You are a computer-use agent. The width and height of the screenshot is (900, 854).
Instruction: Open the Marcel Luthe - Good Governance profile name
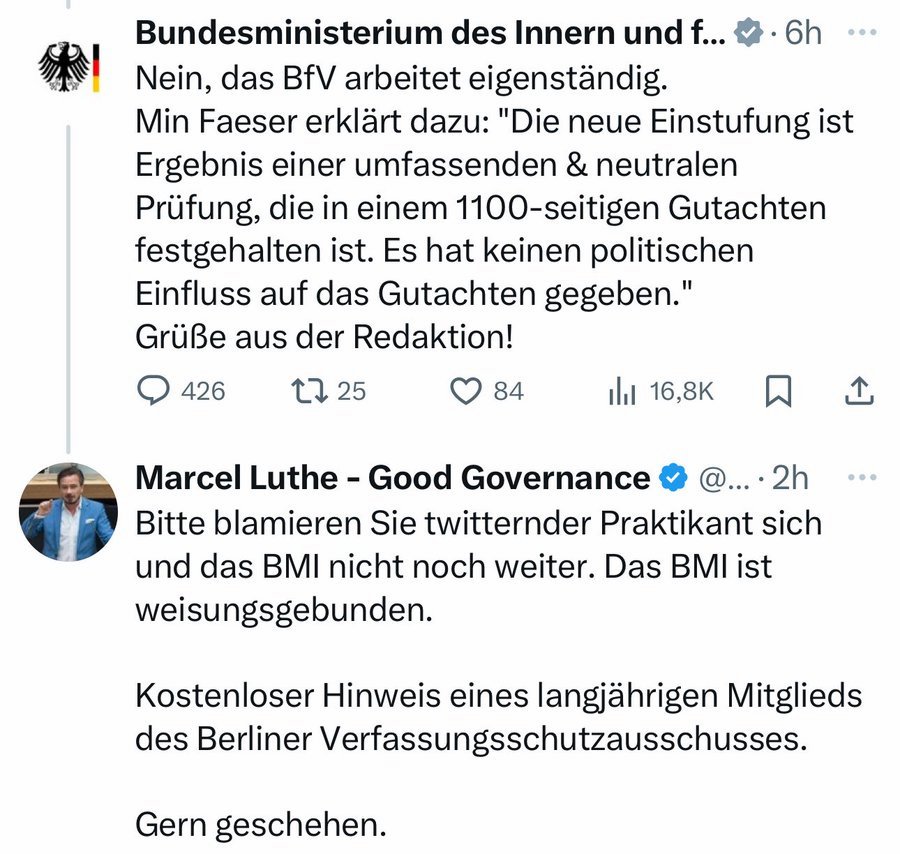pyautogui.click(x=392, y=478)
